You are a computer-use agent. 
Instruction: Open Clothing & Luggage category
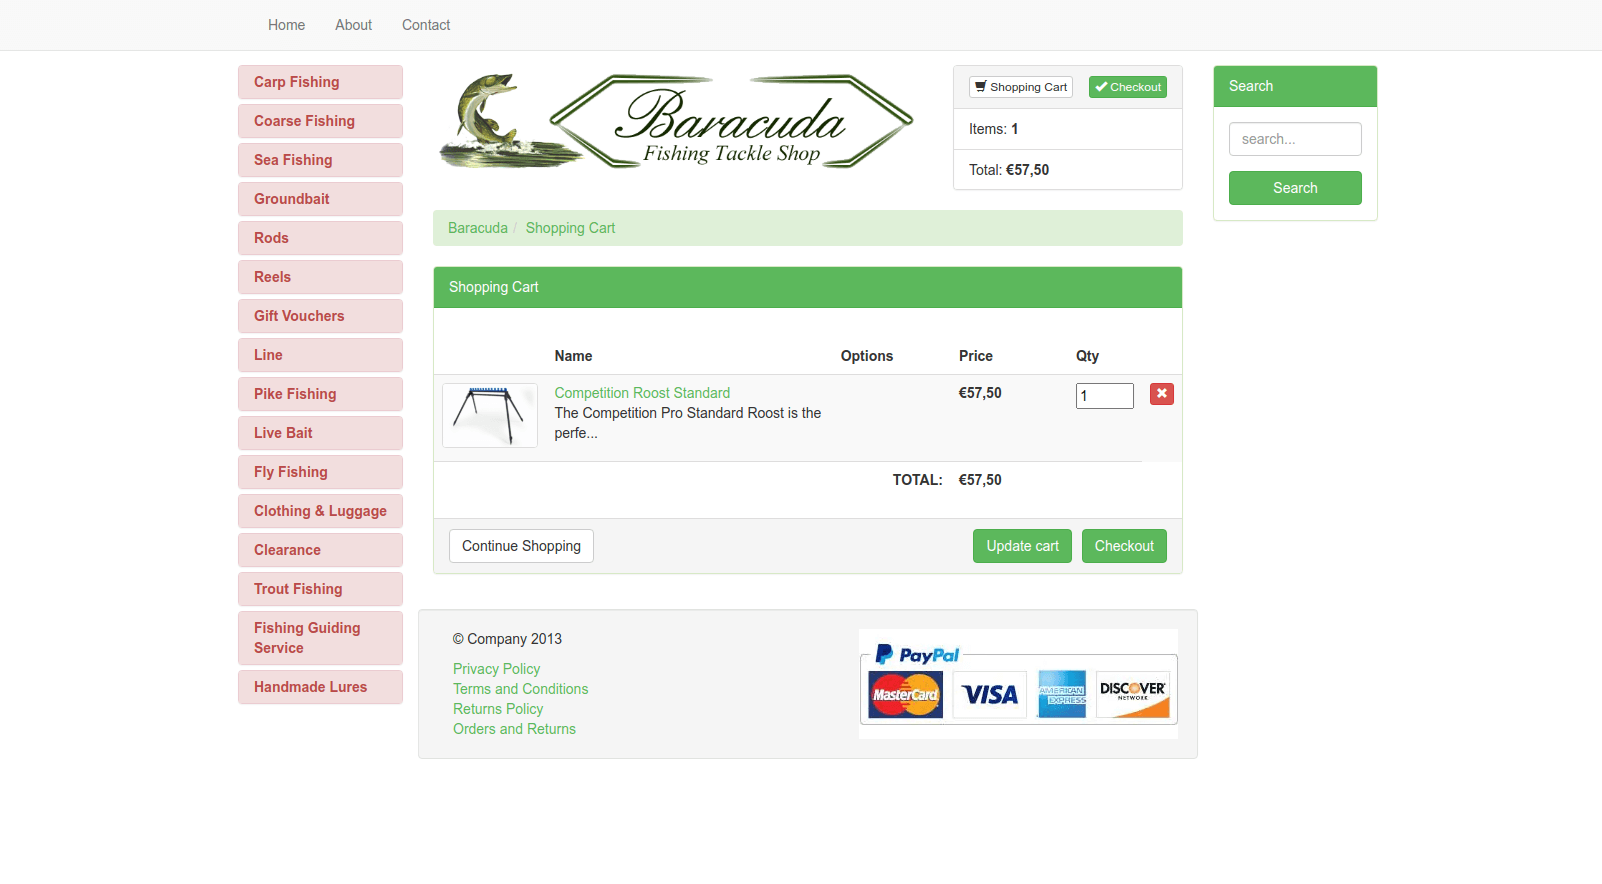click(320, 511)
